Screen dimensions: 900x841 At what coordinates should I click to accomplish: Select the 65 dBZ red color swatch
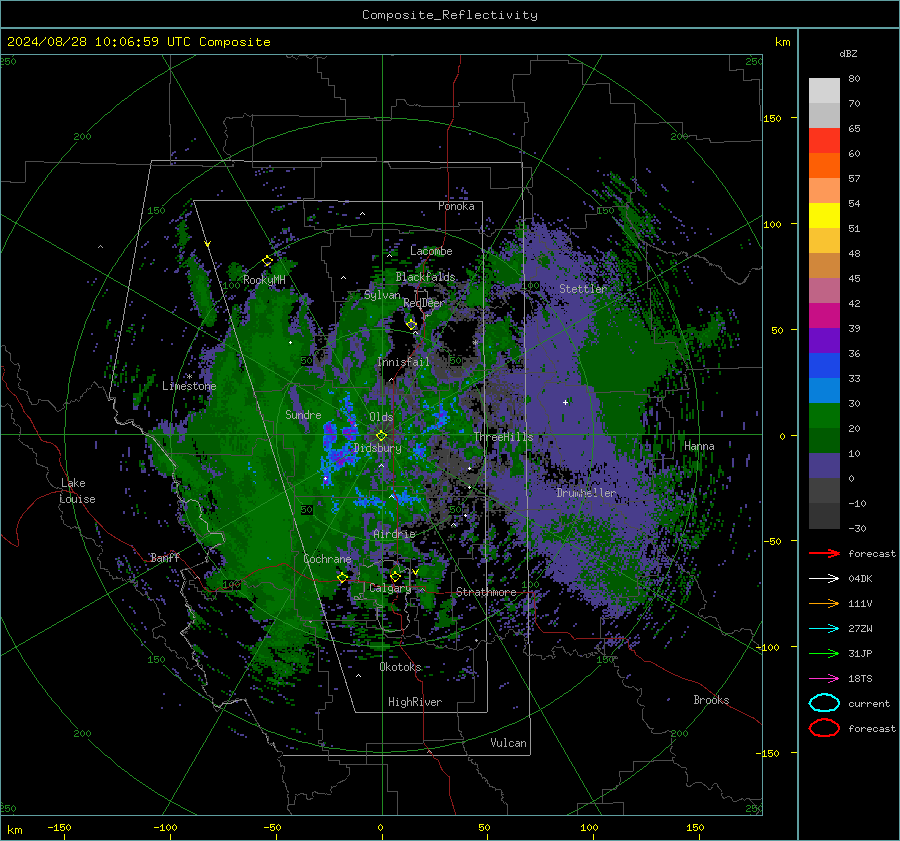pos(824,141)
